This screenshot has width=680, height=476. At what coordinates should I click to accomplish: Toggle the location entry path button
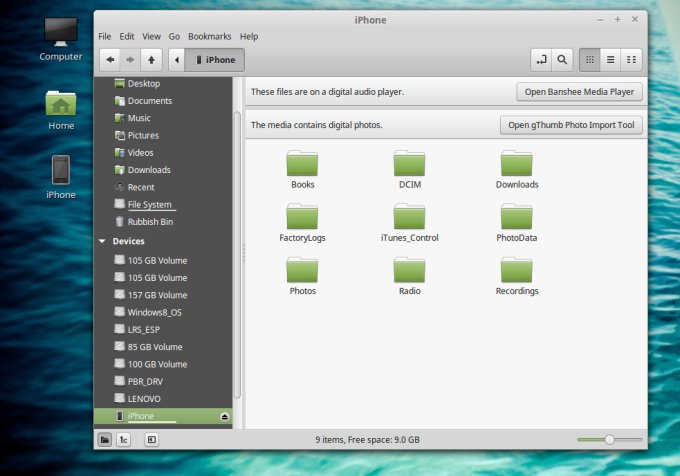pos(541,60)
